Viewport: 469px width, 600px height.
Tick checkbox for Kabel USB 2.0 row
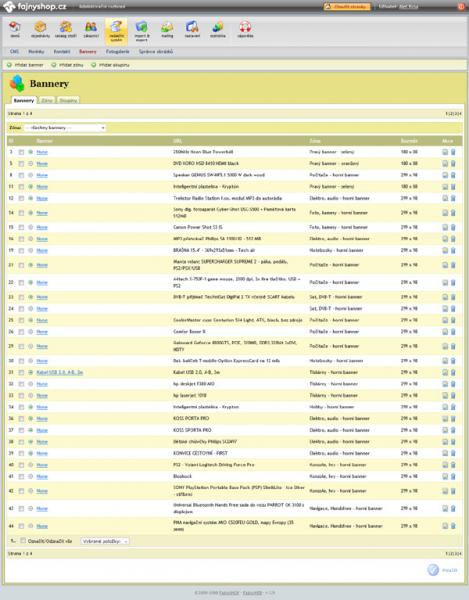click(x=21, y=372)
